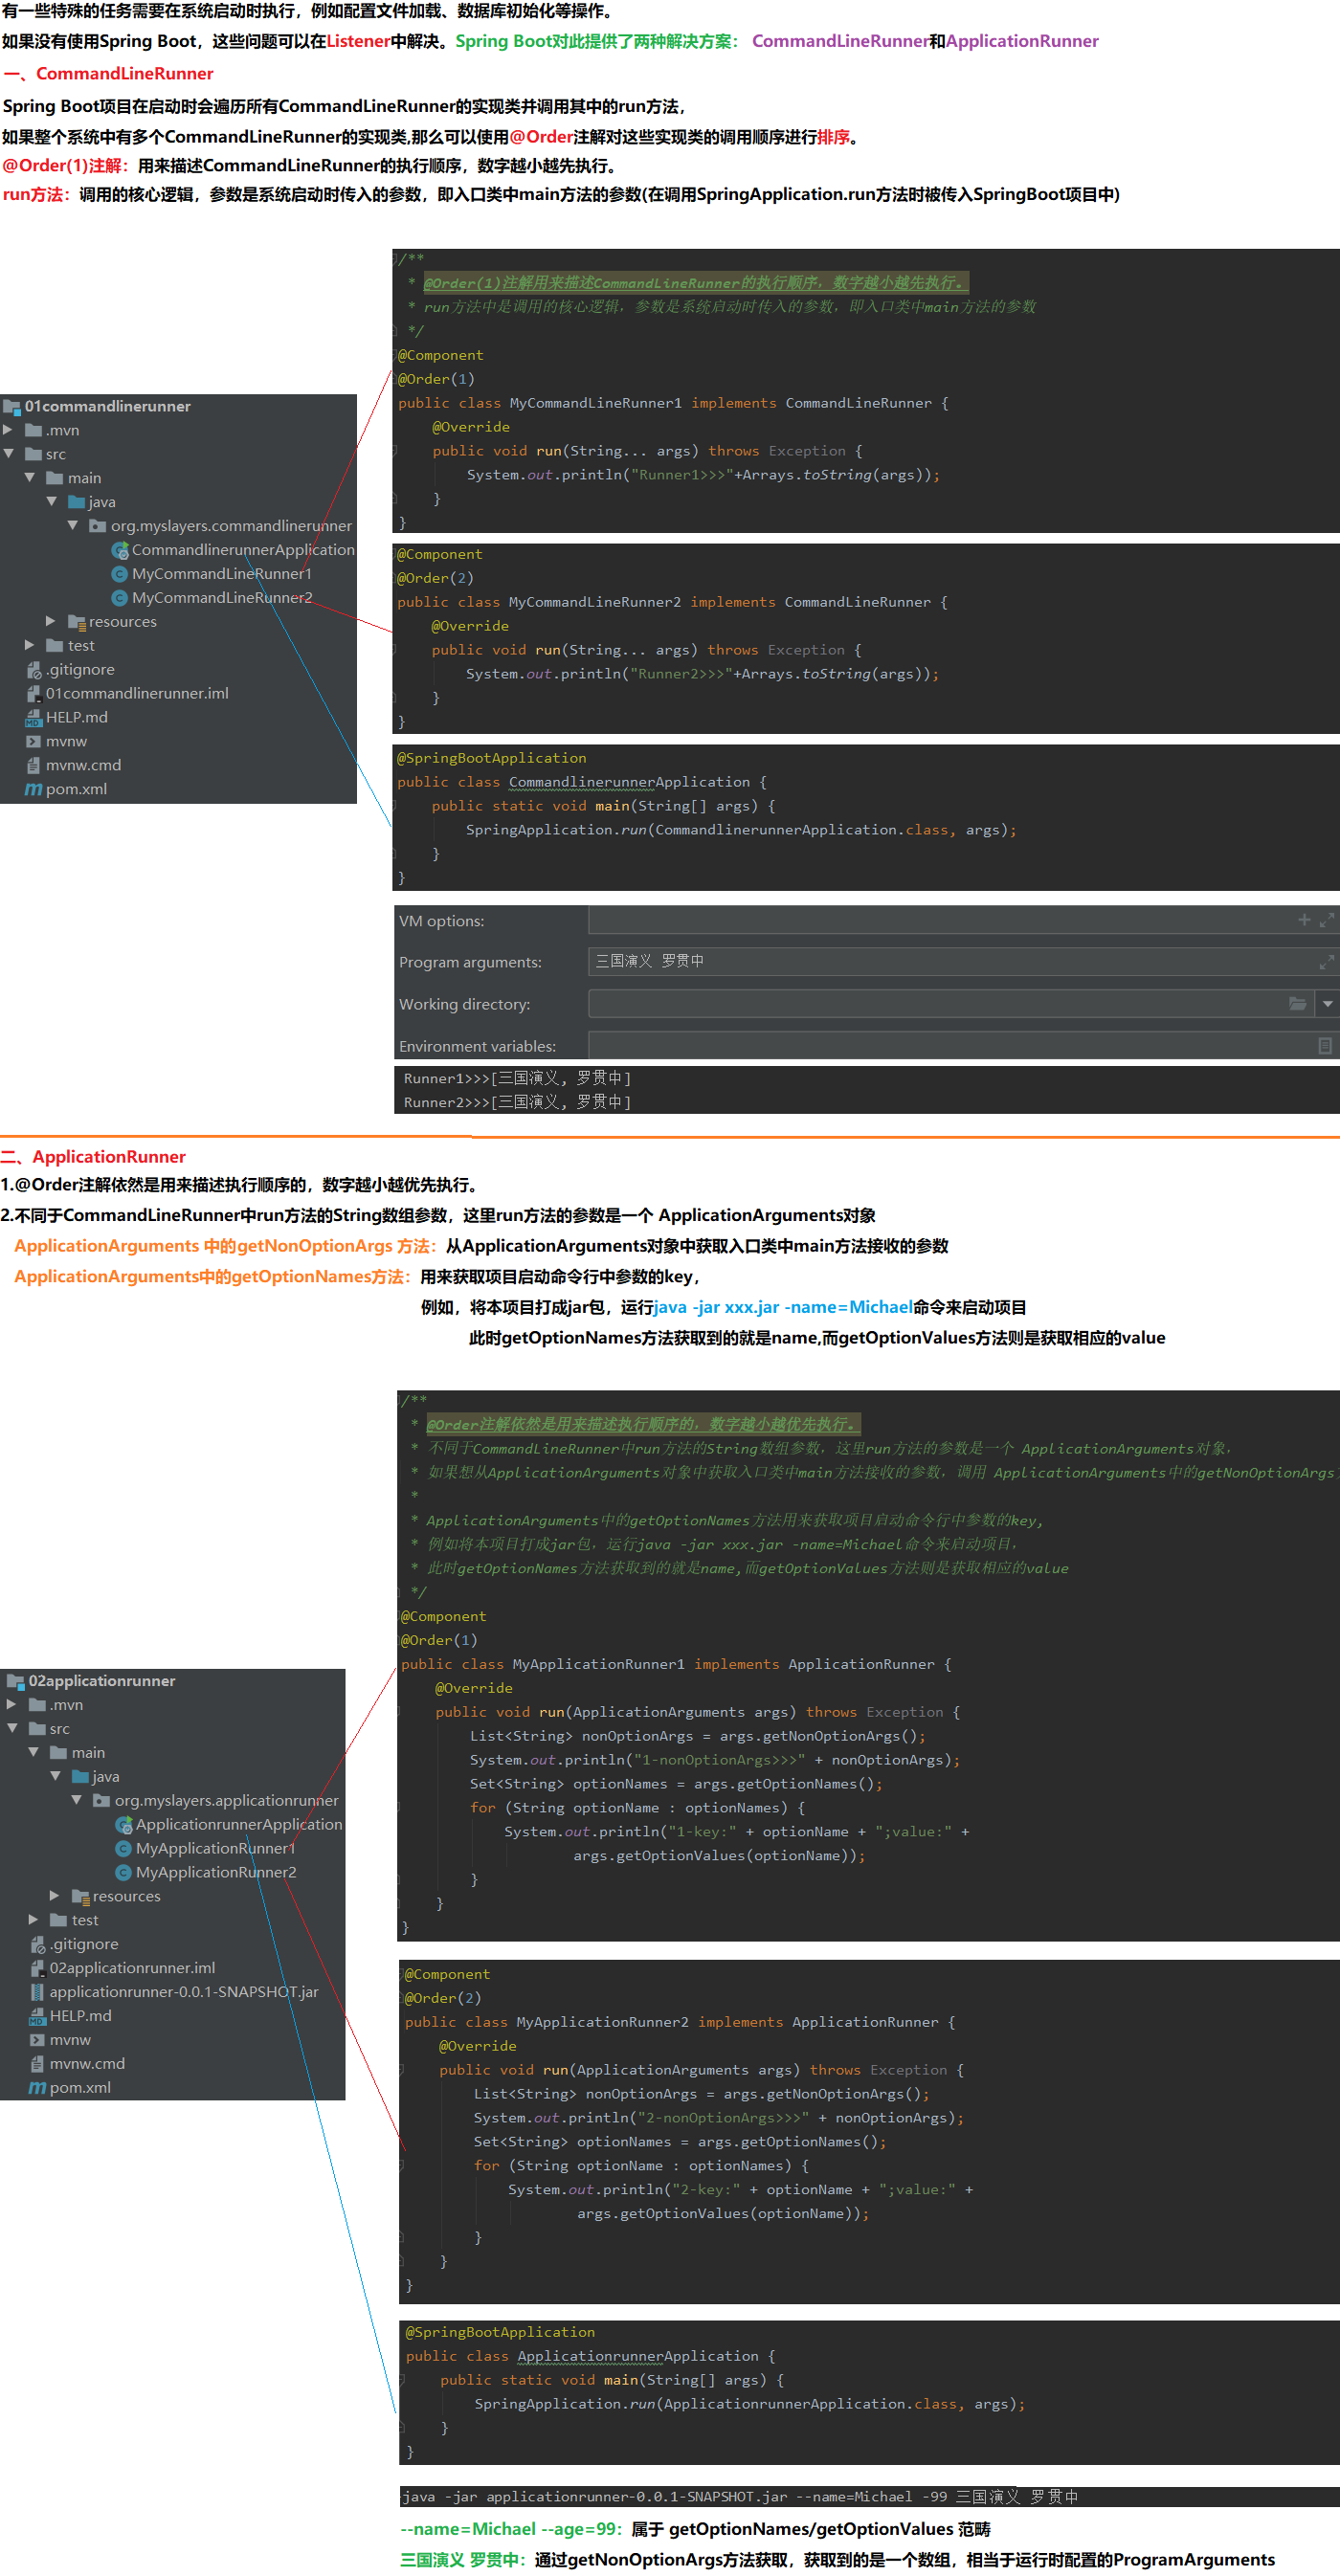
Task: Click the CommandlinerunnerApplication class icon
Action: point(120,550)
